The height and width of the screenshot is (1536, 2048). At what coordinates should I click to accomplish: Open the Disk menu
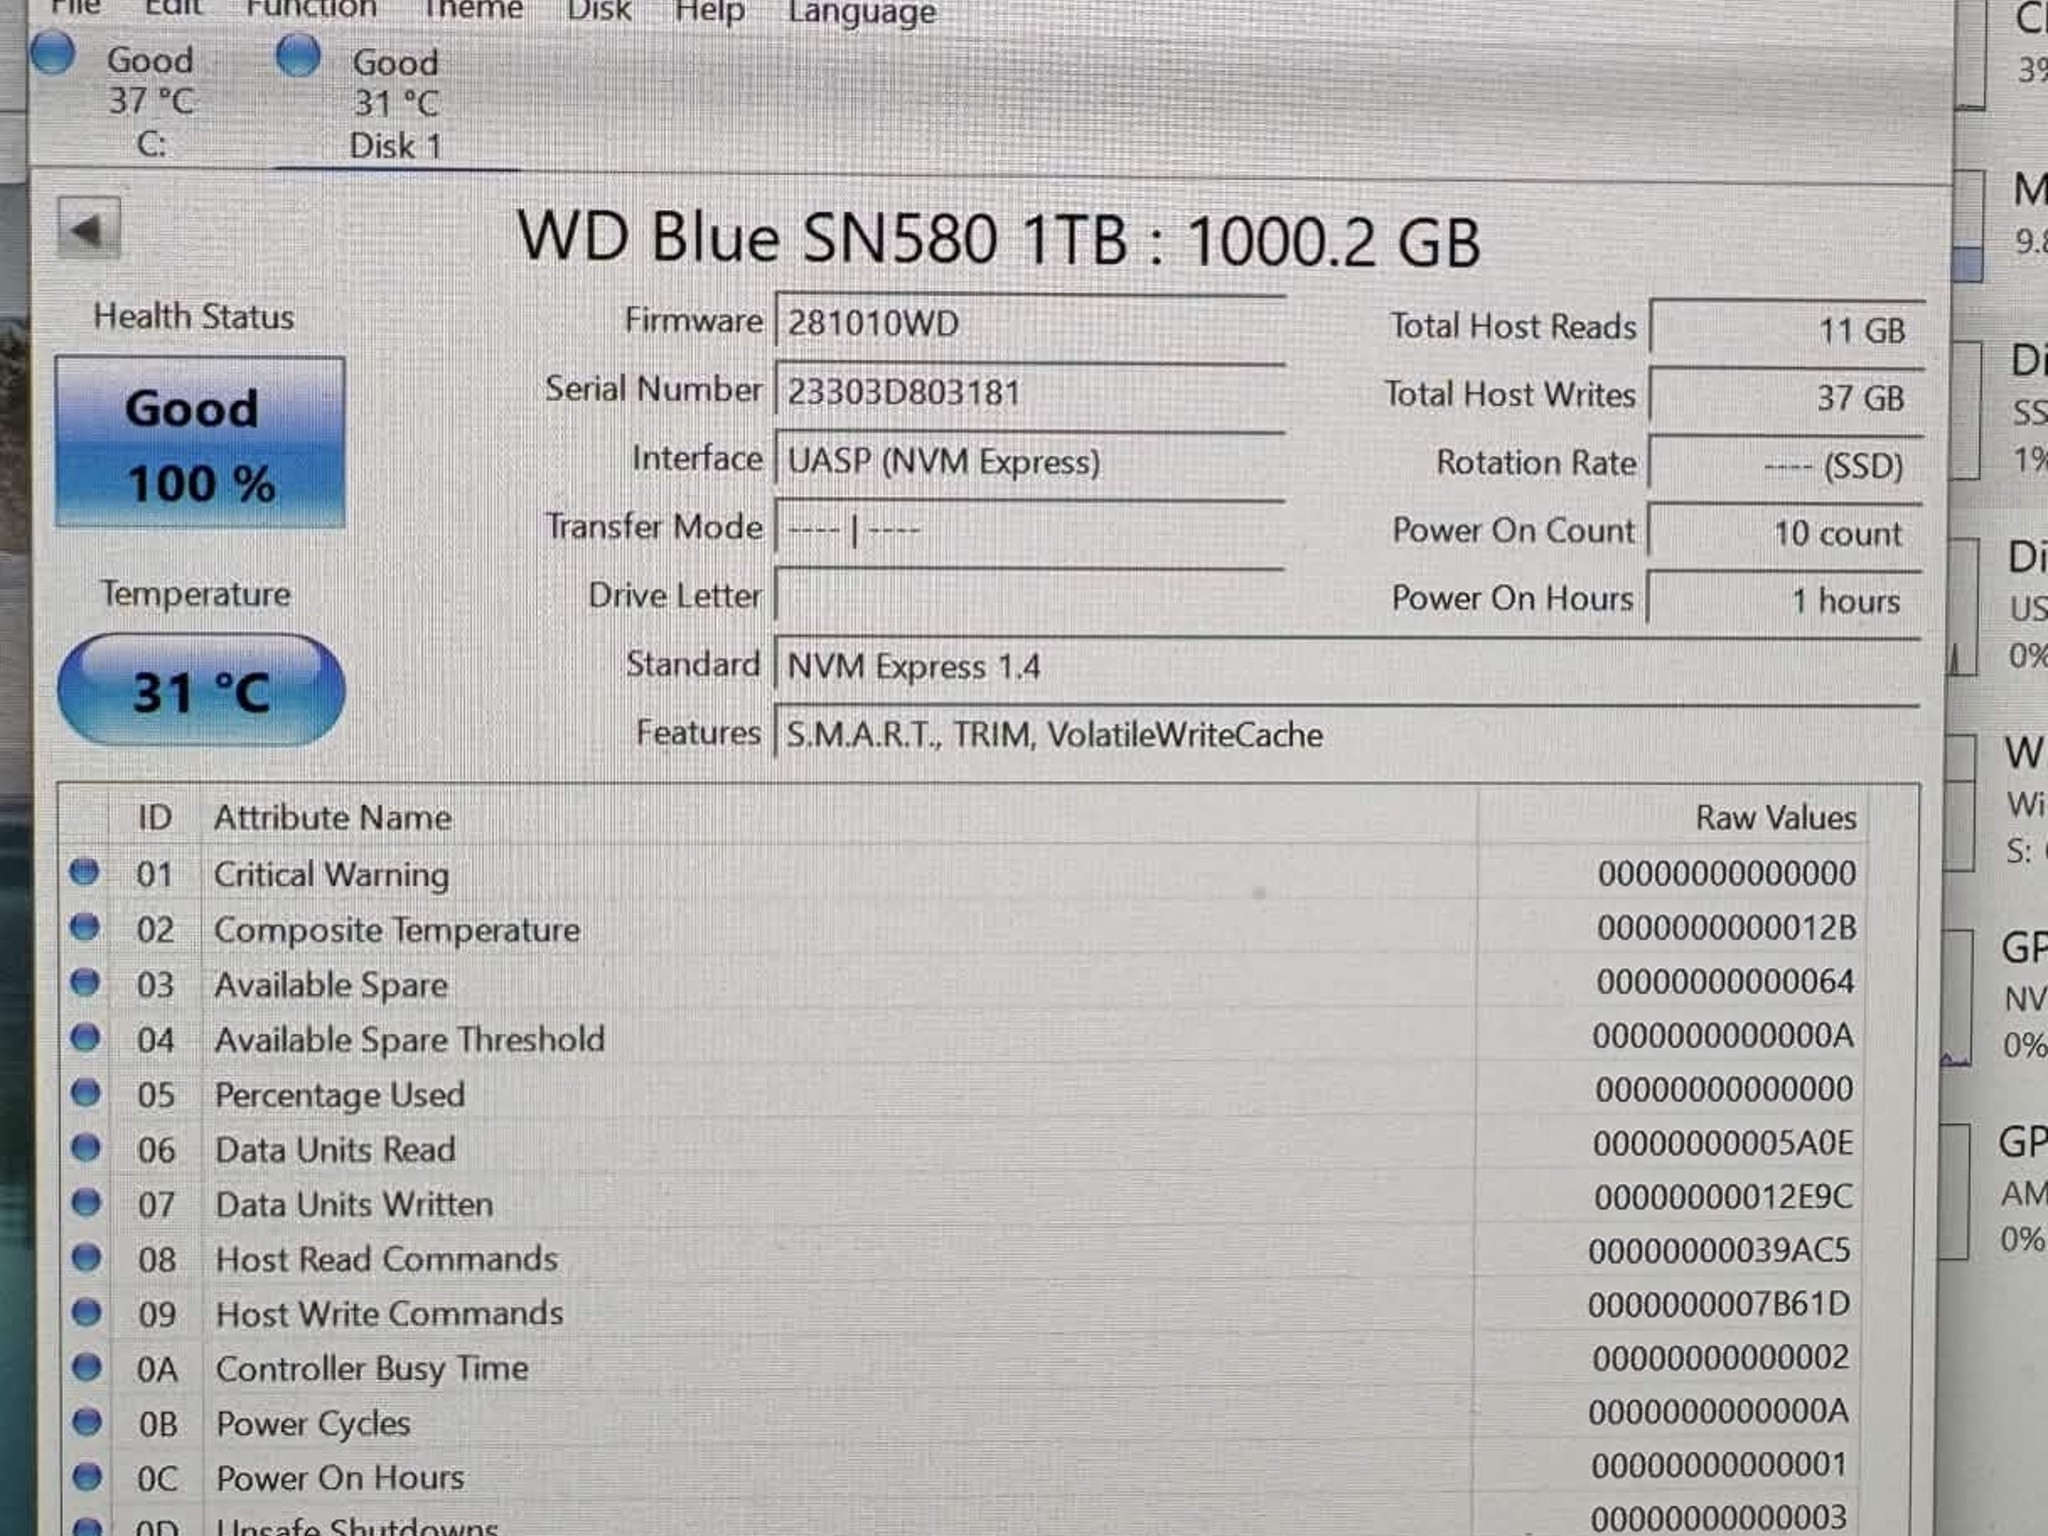click(x=599, y=10)
